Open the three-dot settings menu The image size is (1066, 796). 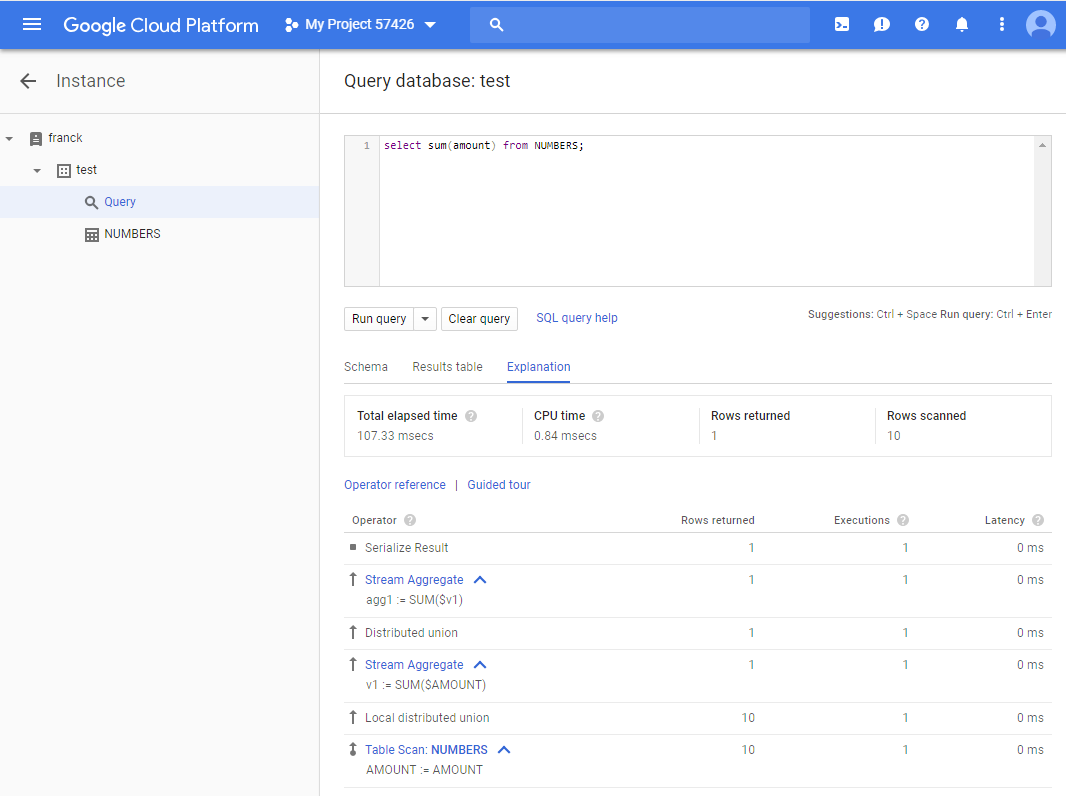1001,24
